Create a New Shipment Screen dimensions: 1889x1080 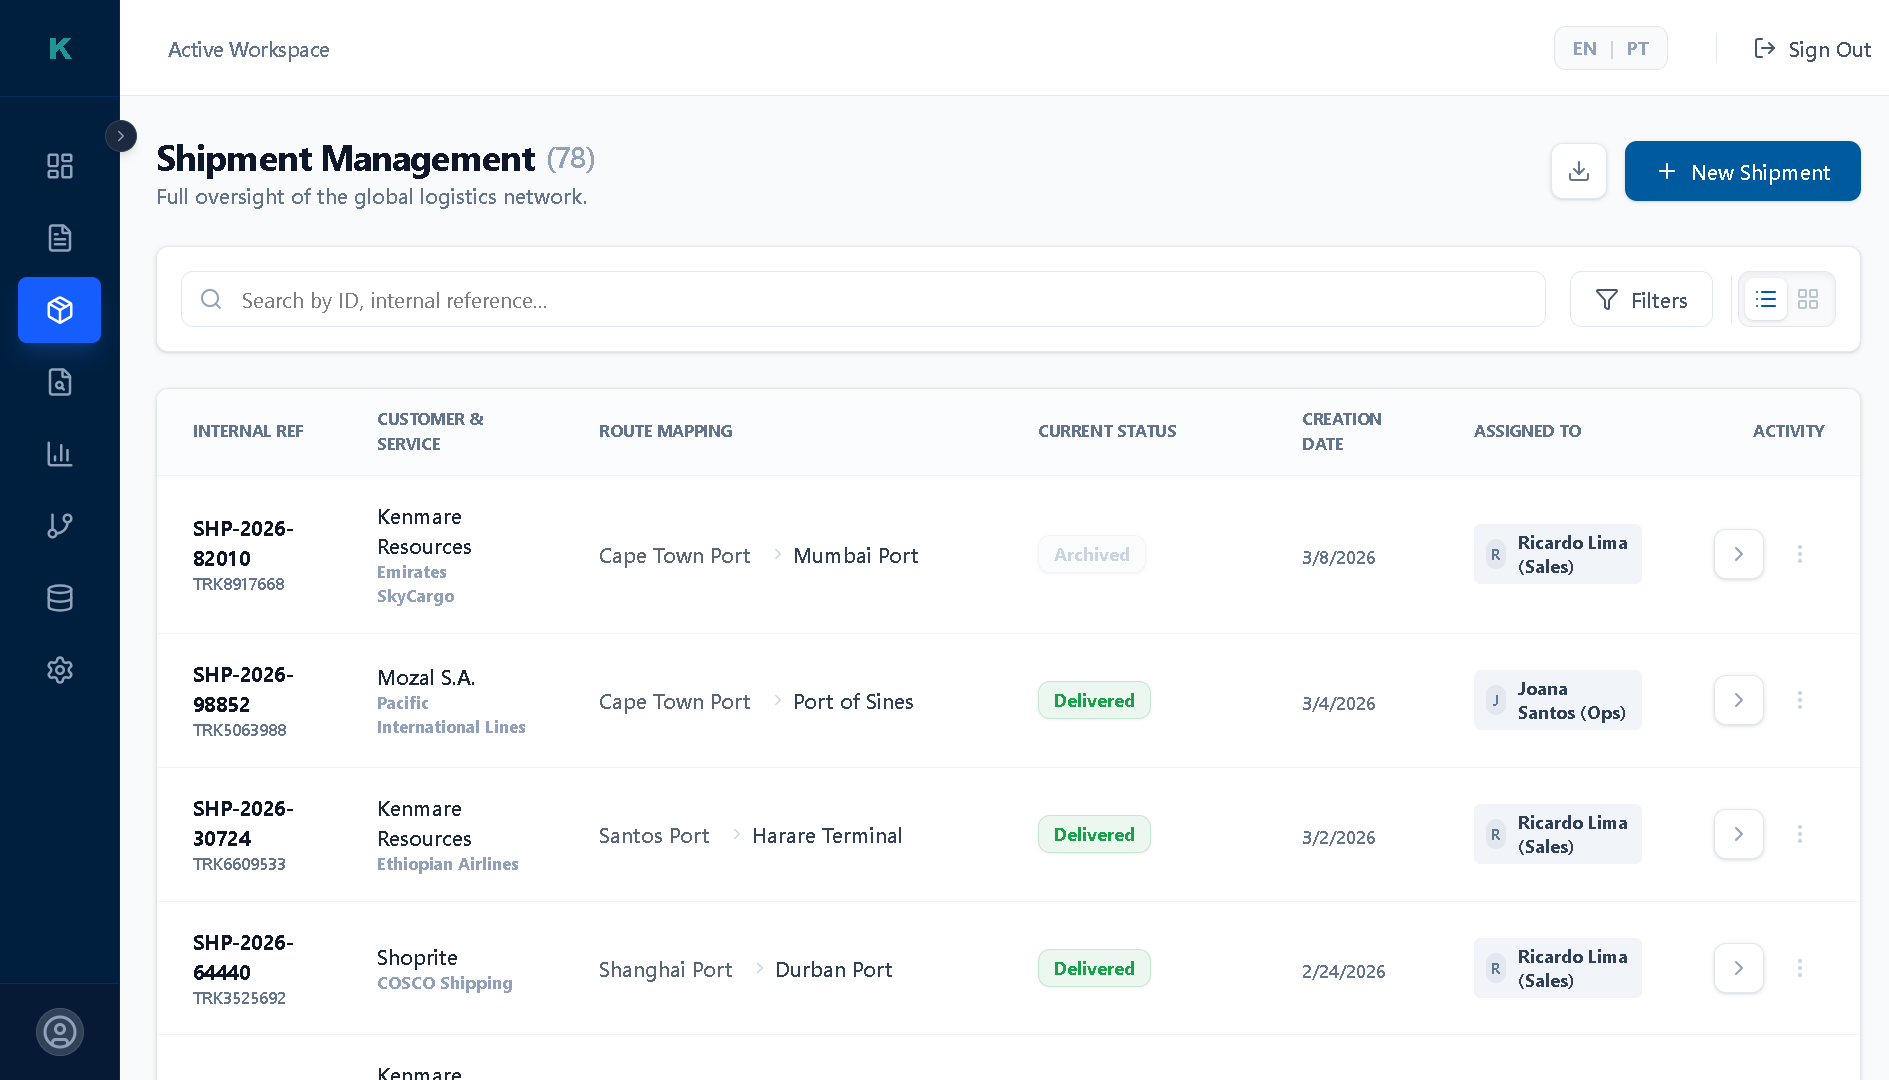[x=1742, y=171]
